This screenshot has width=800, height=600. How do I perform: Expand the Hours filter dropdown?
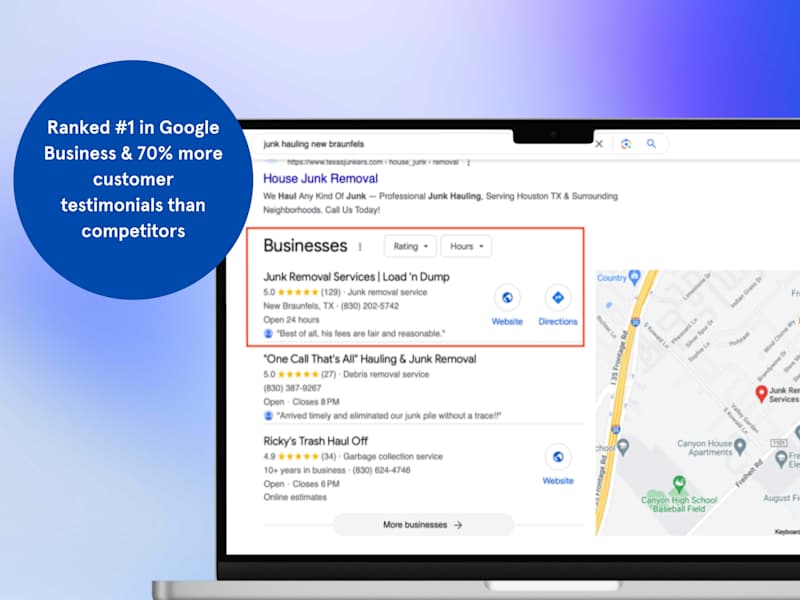click(x=466, y=246)
